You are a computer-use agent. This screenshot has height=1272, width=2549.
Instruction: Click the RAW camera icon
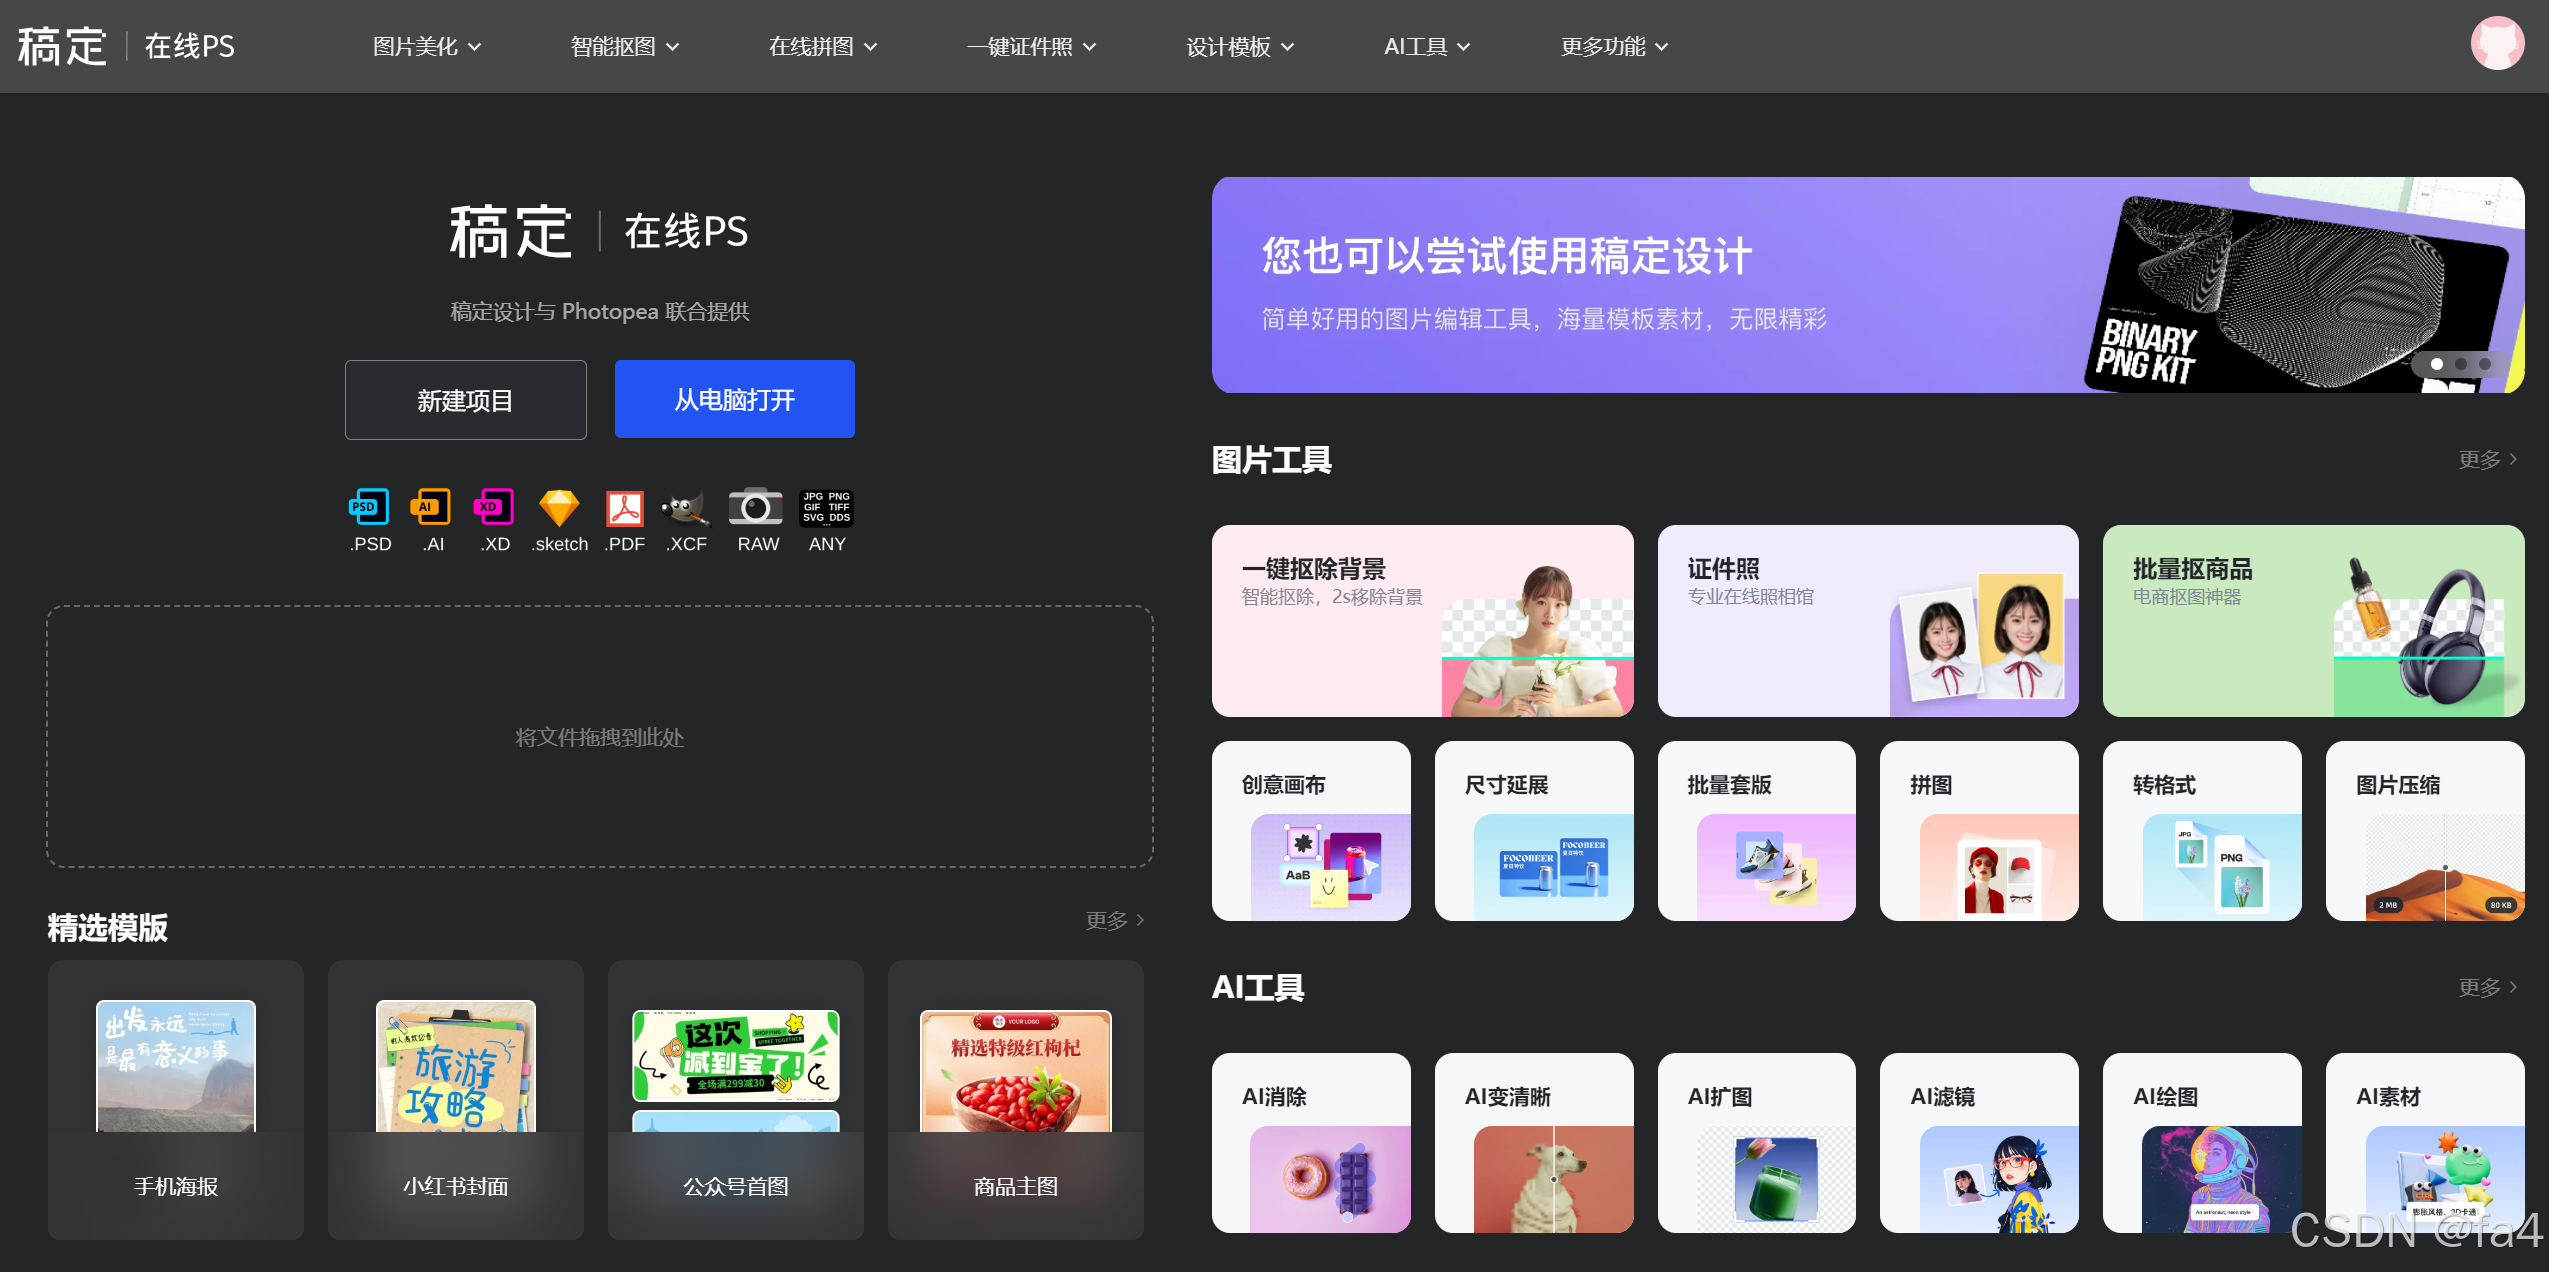click(x=756, y=507)
